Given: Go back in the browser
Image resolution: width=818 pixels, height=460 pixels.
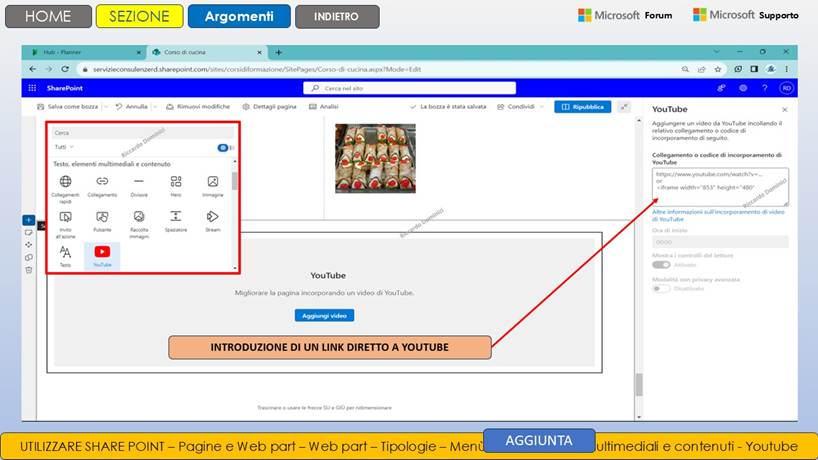Looking at the screenshot, I should (x=33, y=69).
